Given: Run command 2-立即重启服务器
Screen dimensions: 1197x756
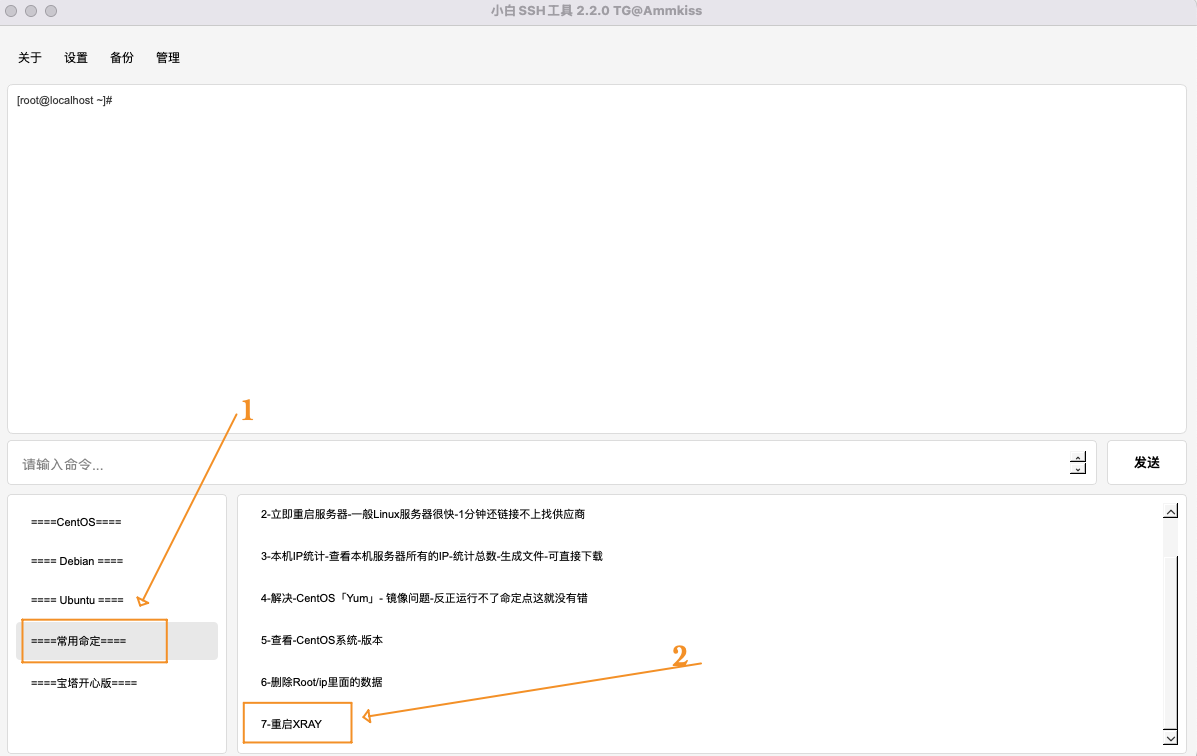Looking at the screenshot, I should pos(422,514).
